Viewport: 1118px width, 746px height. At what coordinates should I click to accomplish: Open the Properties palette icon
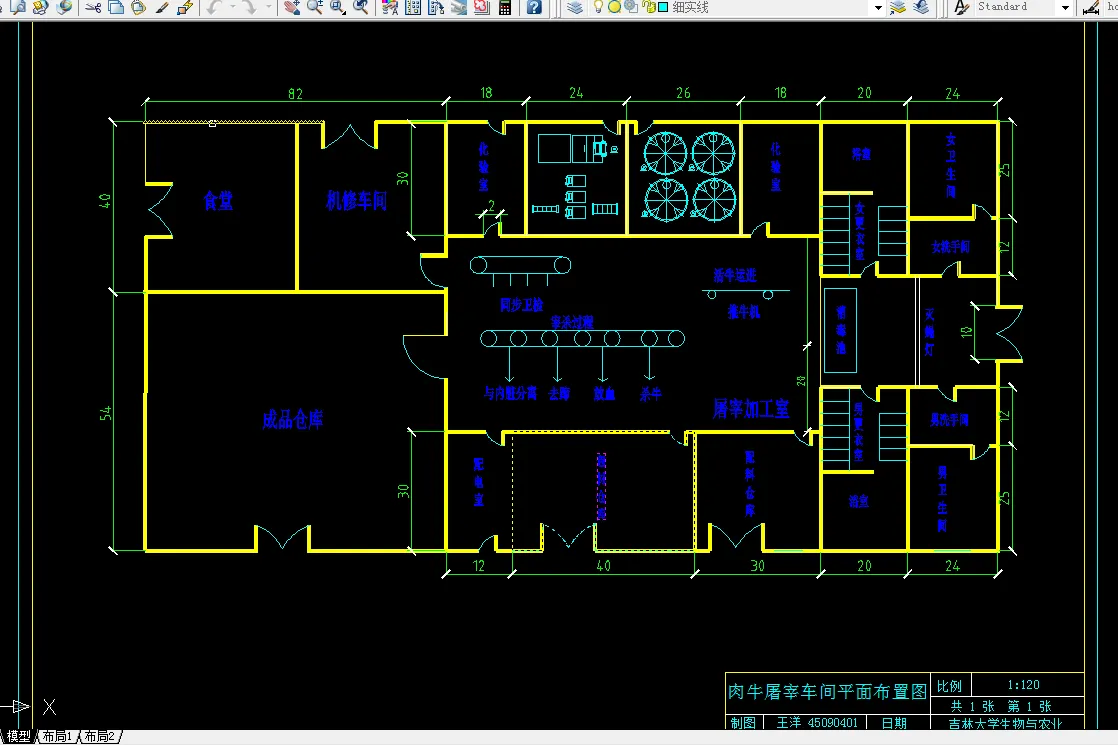[390, 7]
